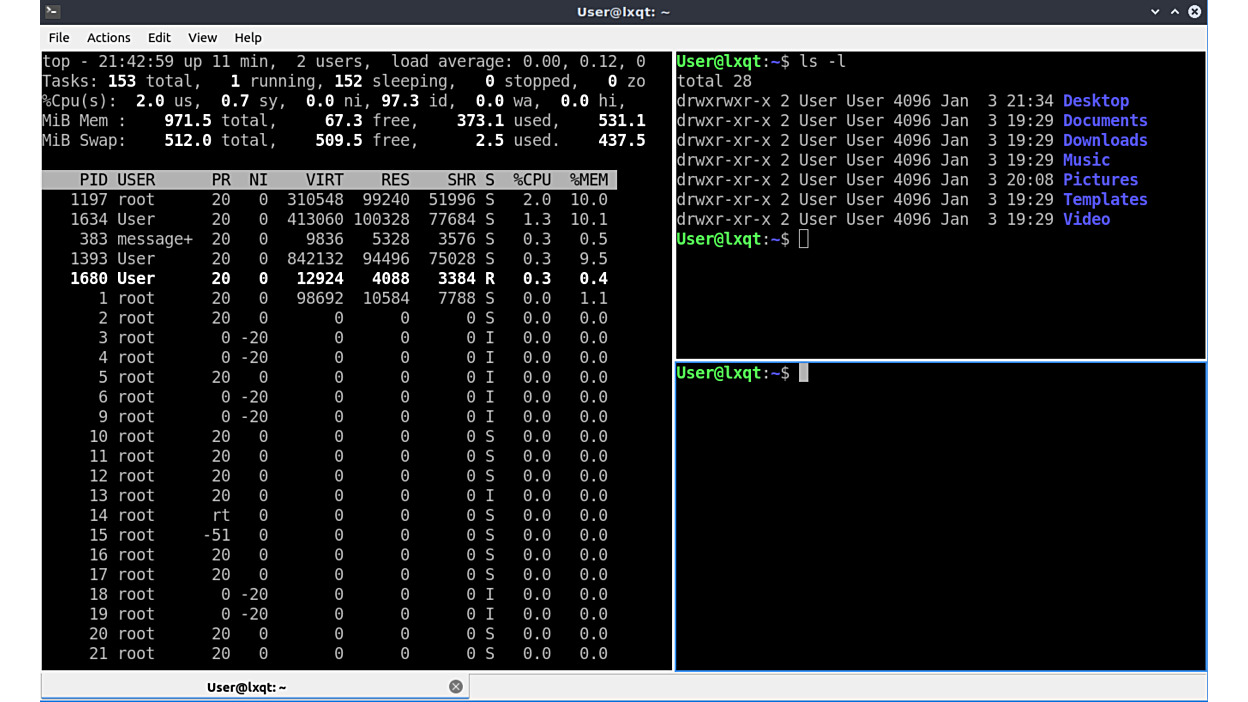Select the User@lxqt: ~ tab
Image resolution: width=1248 pixels, height=702 pixels.
tap(246, 687)
